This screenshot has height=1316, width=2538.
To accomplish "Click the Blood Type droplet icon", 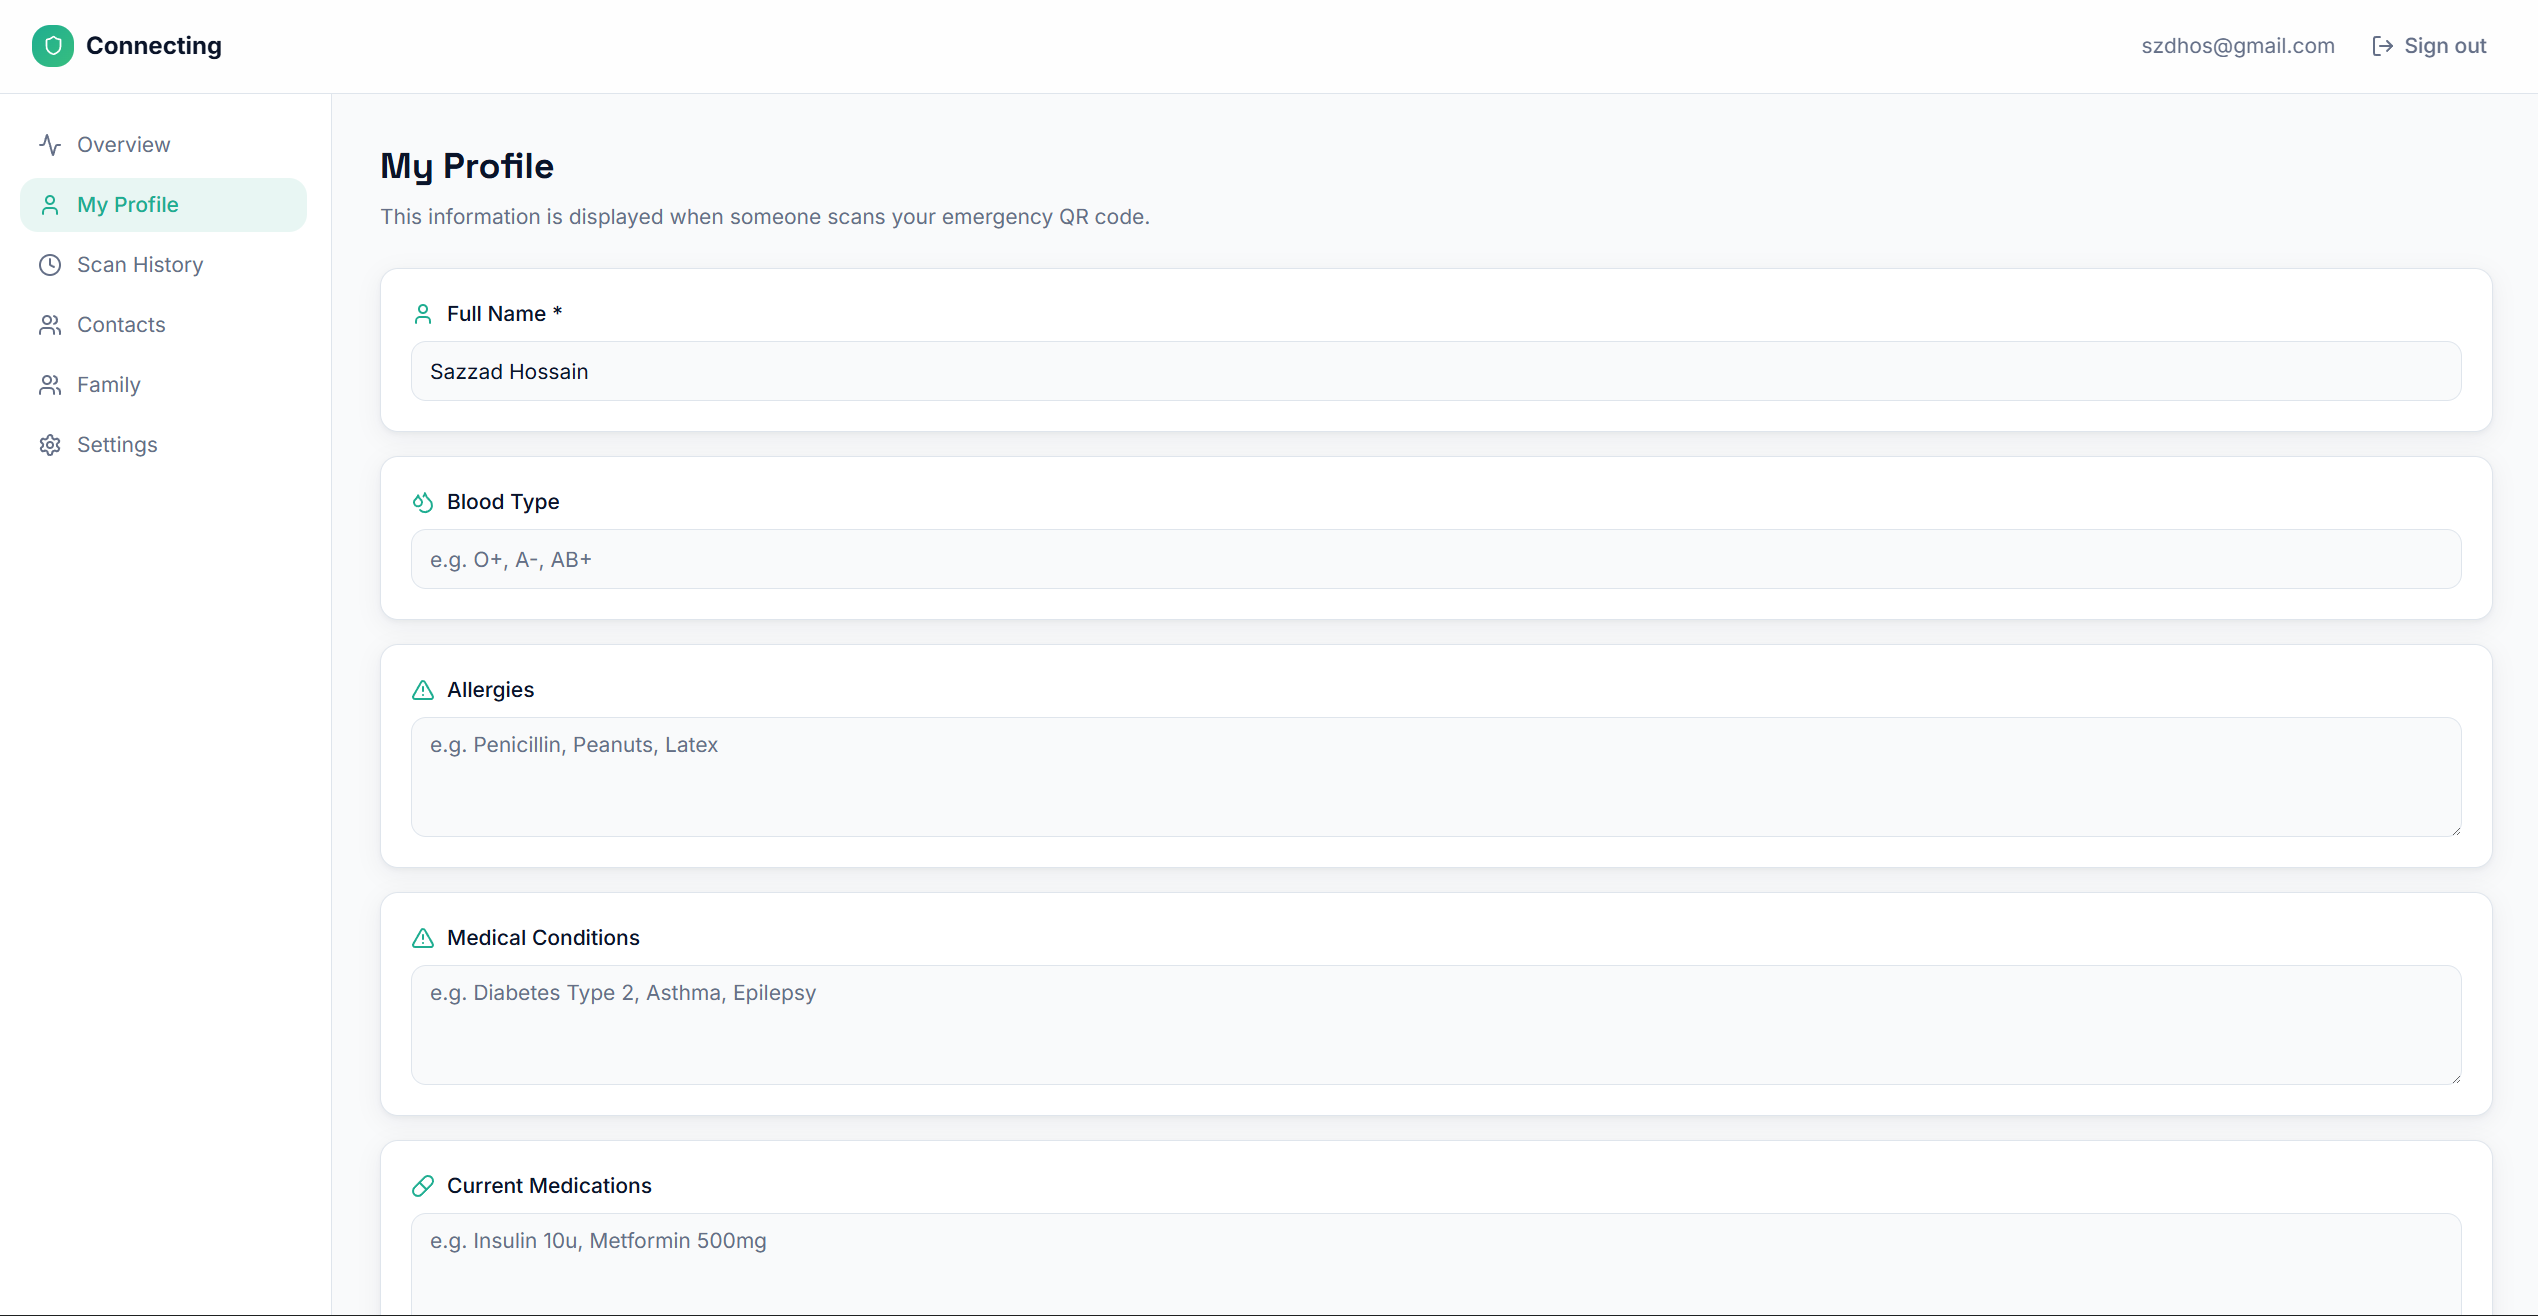I will [x=423, y=502].
